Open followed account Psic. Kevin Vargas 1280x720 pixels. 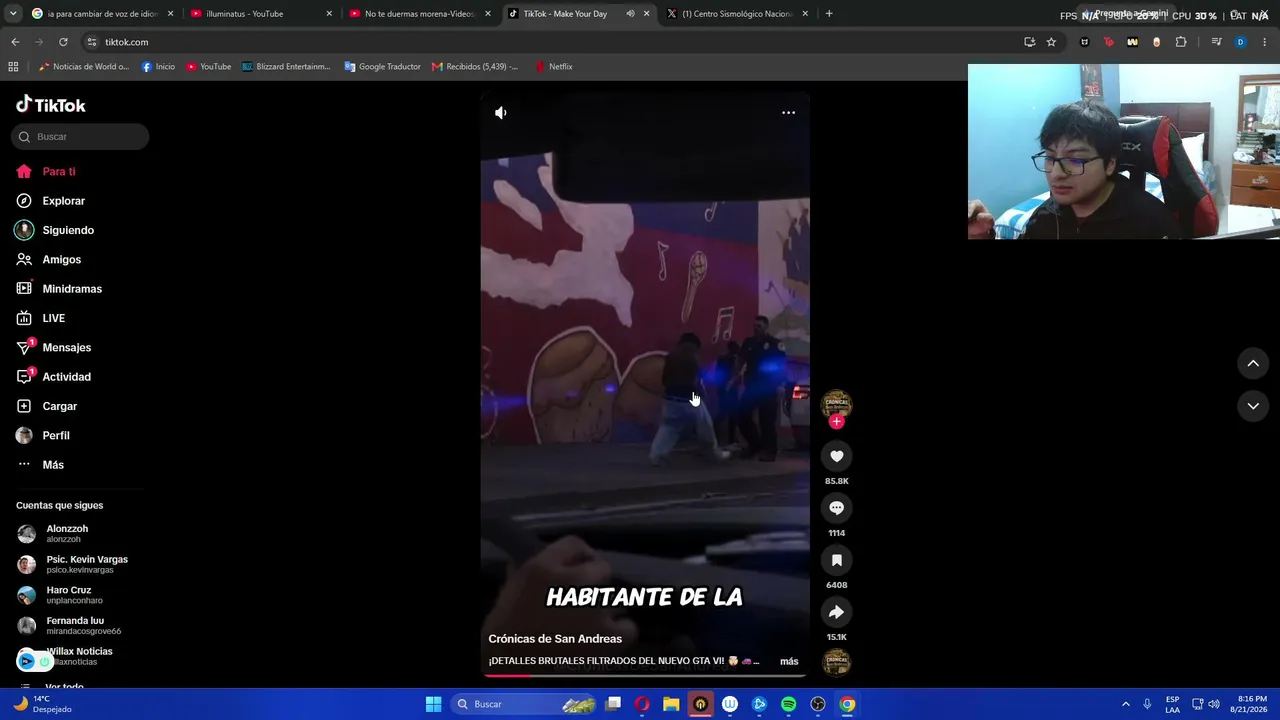tap(72, 564)
